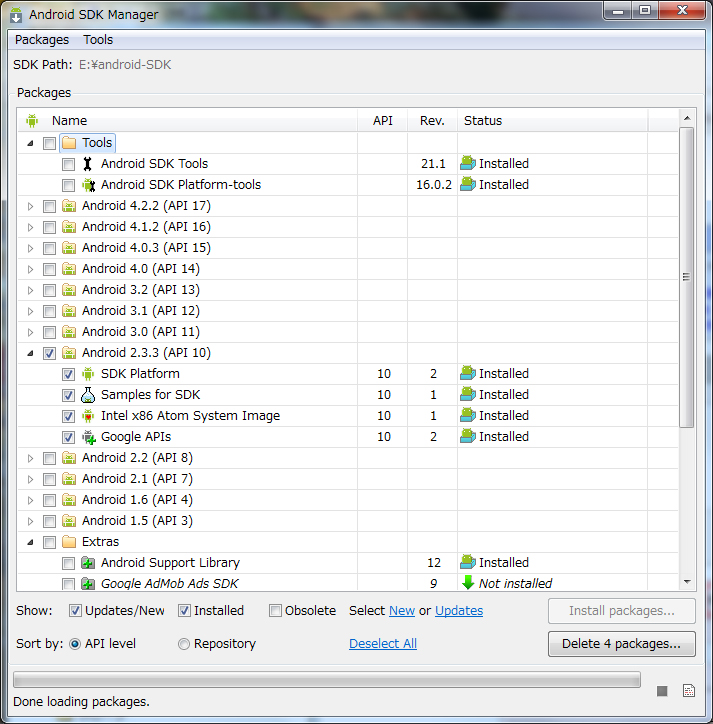The image size is (713, 724).
Task: Click the scrollbar up arrow
Action: [687, 118]
